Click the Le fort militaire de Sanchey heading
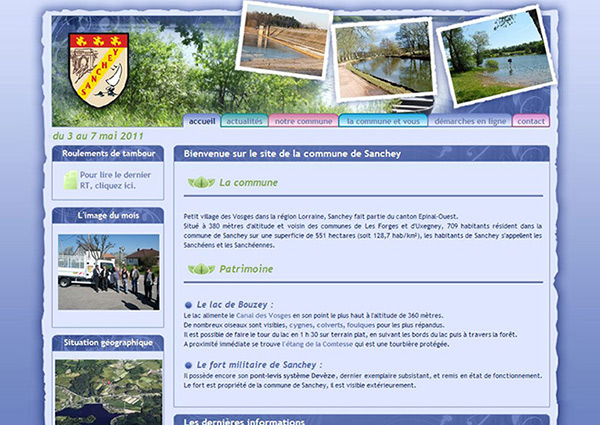Image resolution: width=600 pixels, height=425 pixels. 259,365
